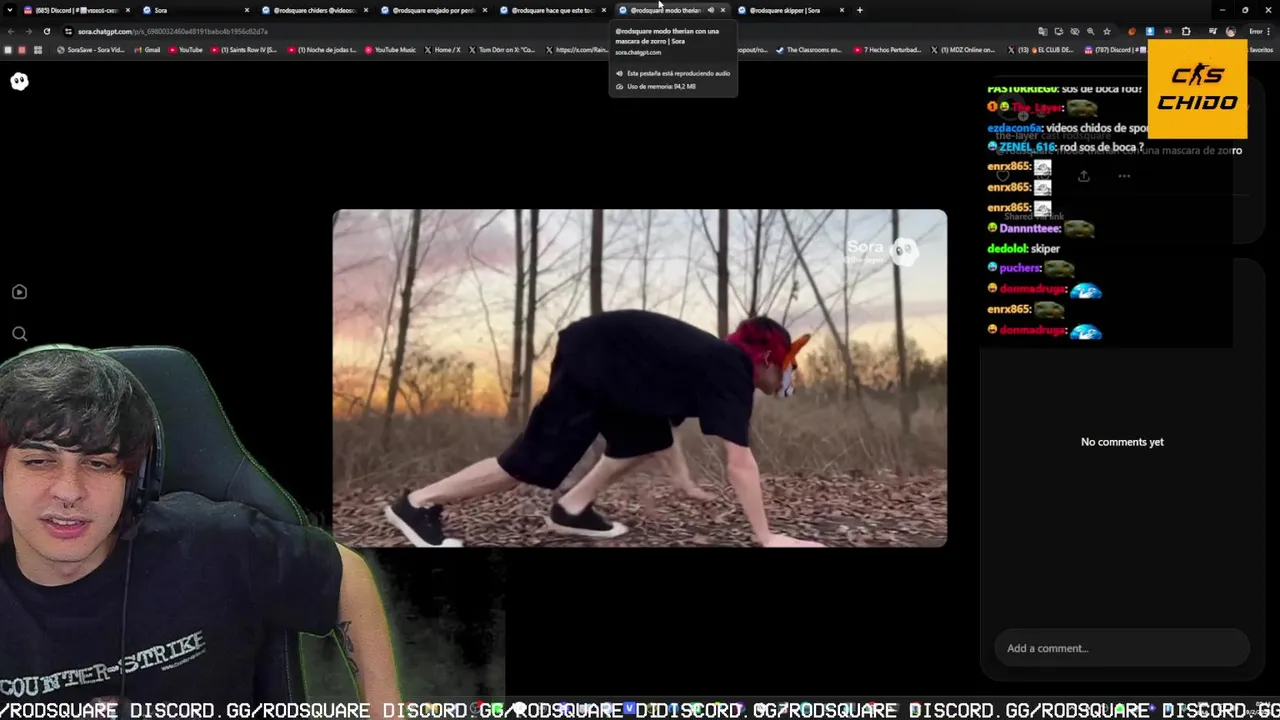1280x720 pixels.
Task: Open the three-dot more options menu
Action: tap(1124, 176)
